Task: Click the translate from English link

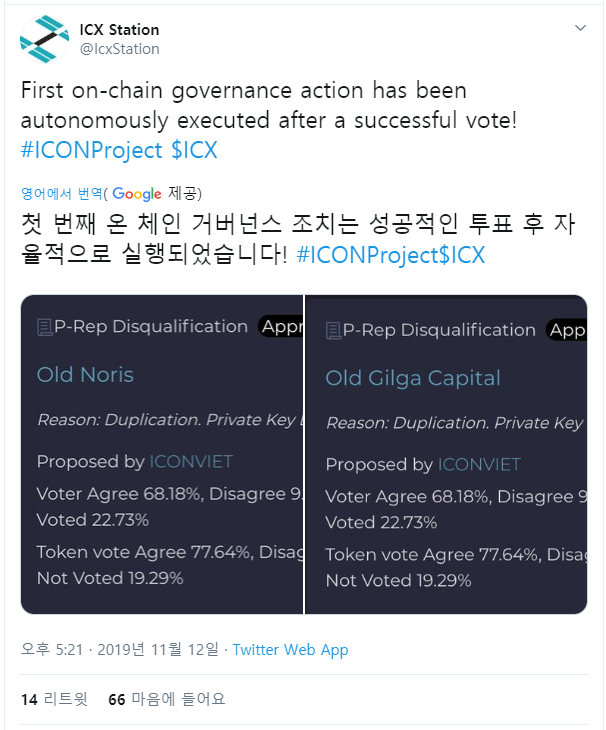Action: (61, 193)
